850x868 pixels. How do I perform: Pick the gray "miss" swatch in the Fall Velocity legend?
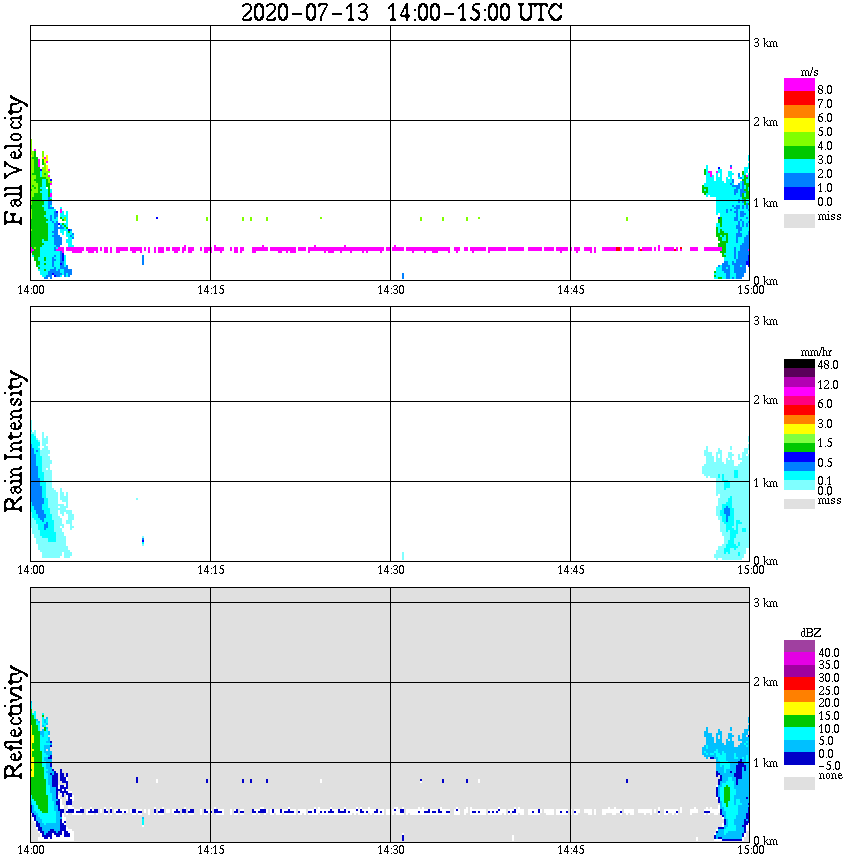pos(799,220)
